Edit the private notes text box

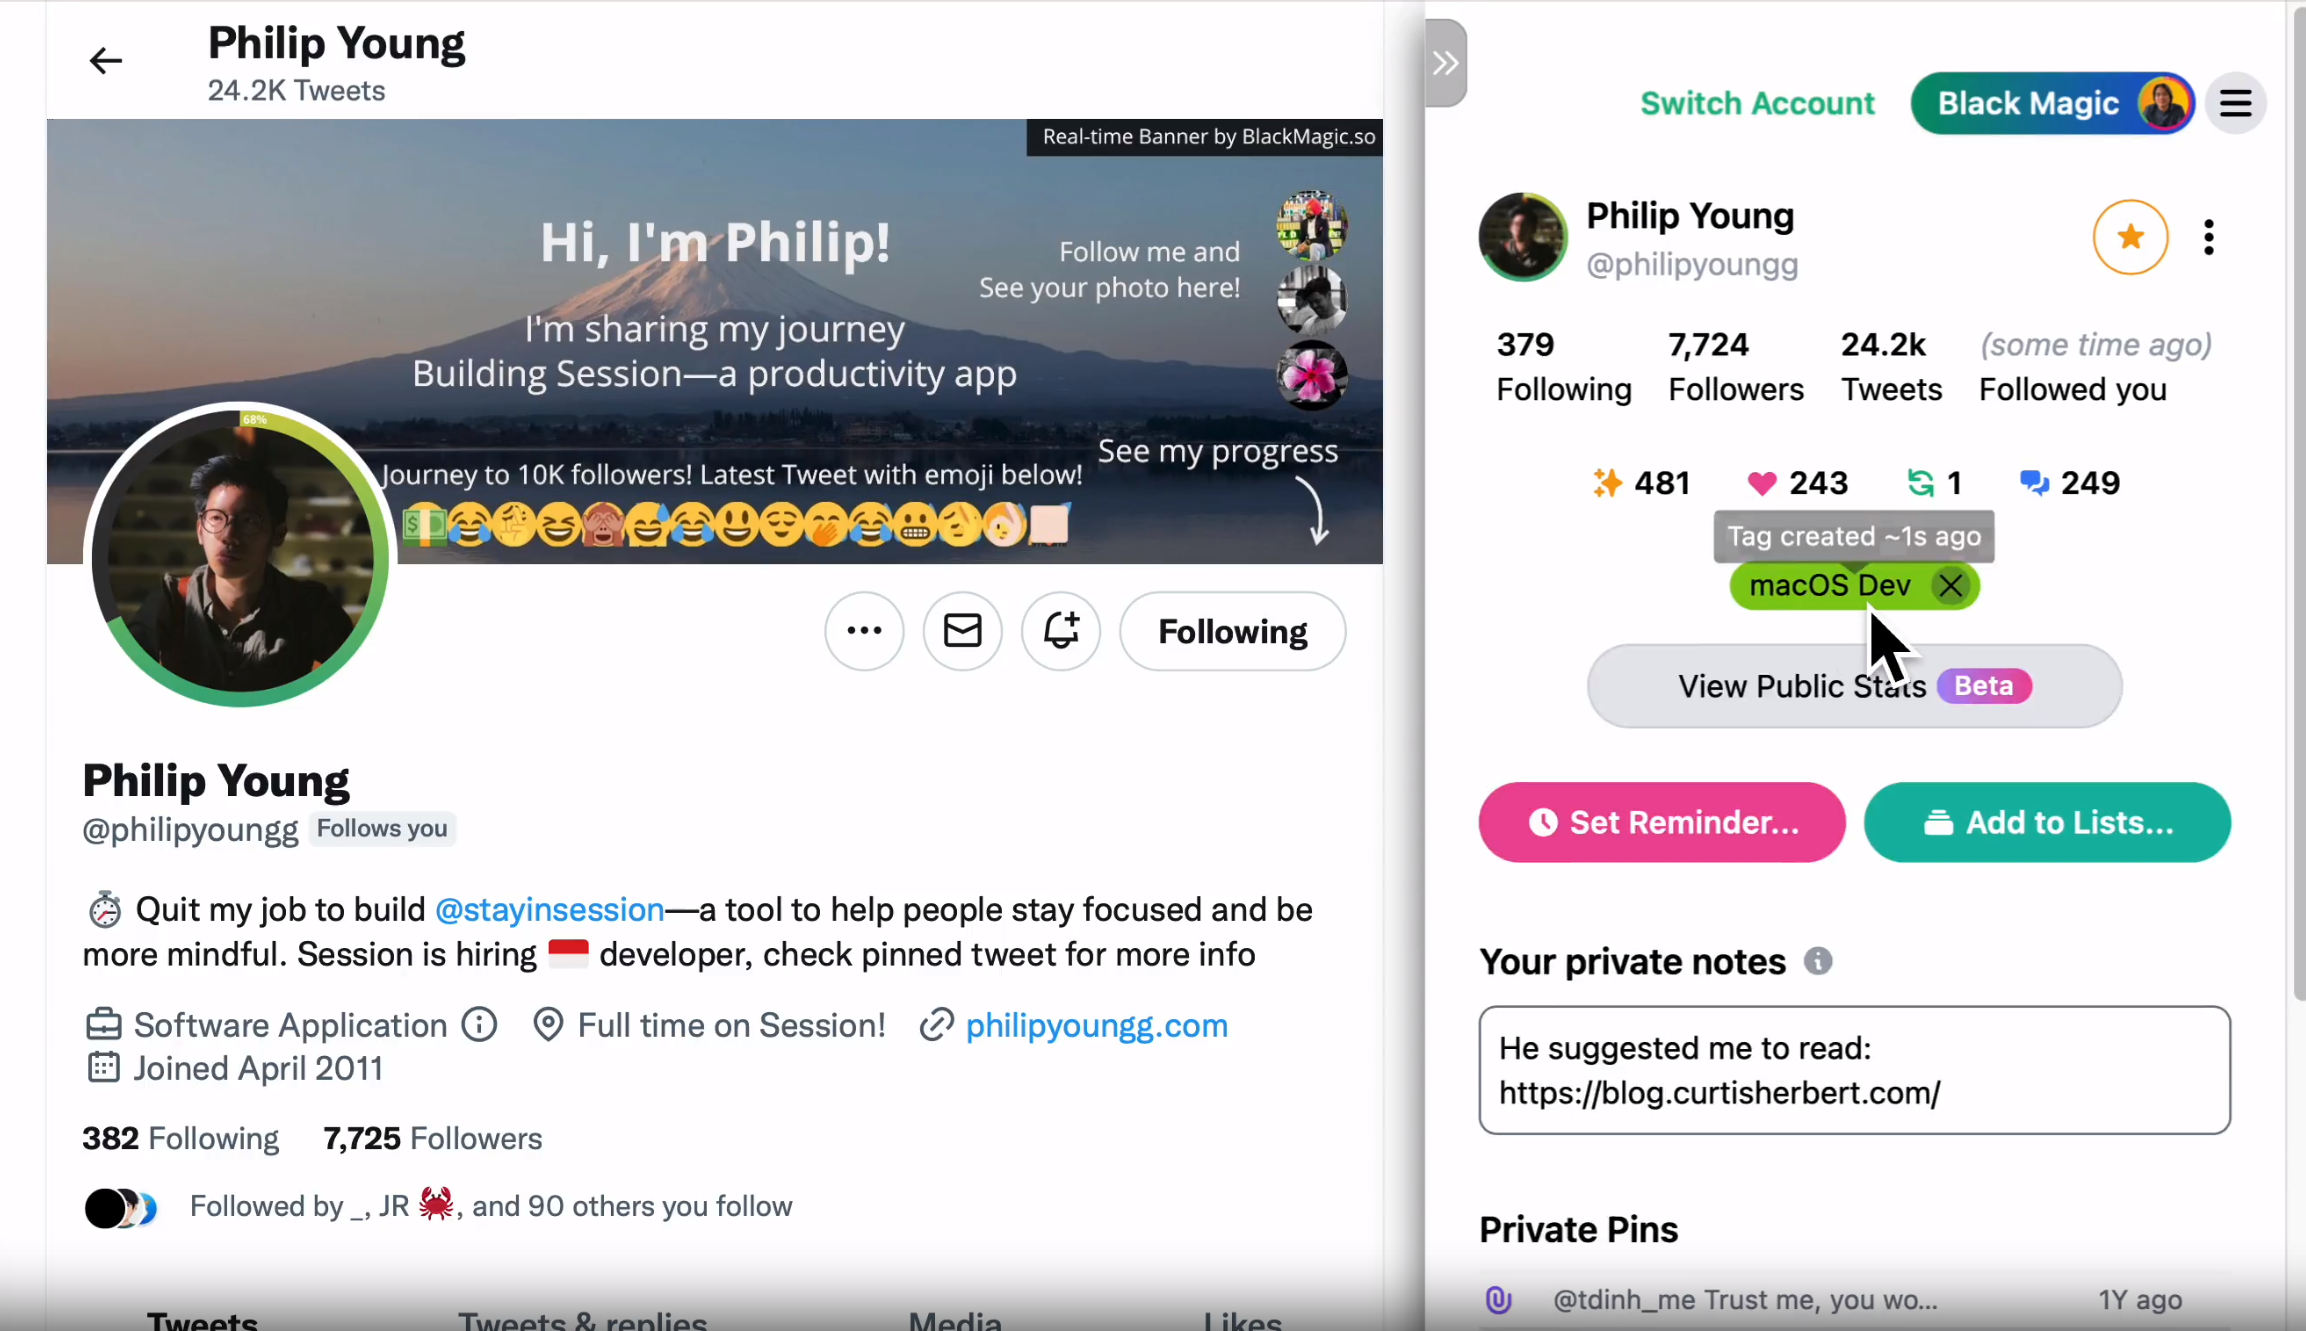[1854, 1070]
